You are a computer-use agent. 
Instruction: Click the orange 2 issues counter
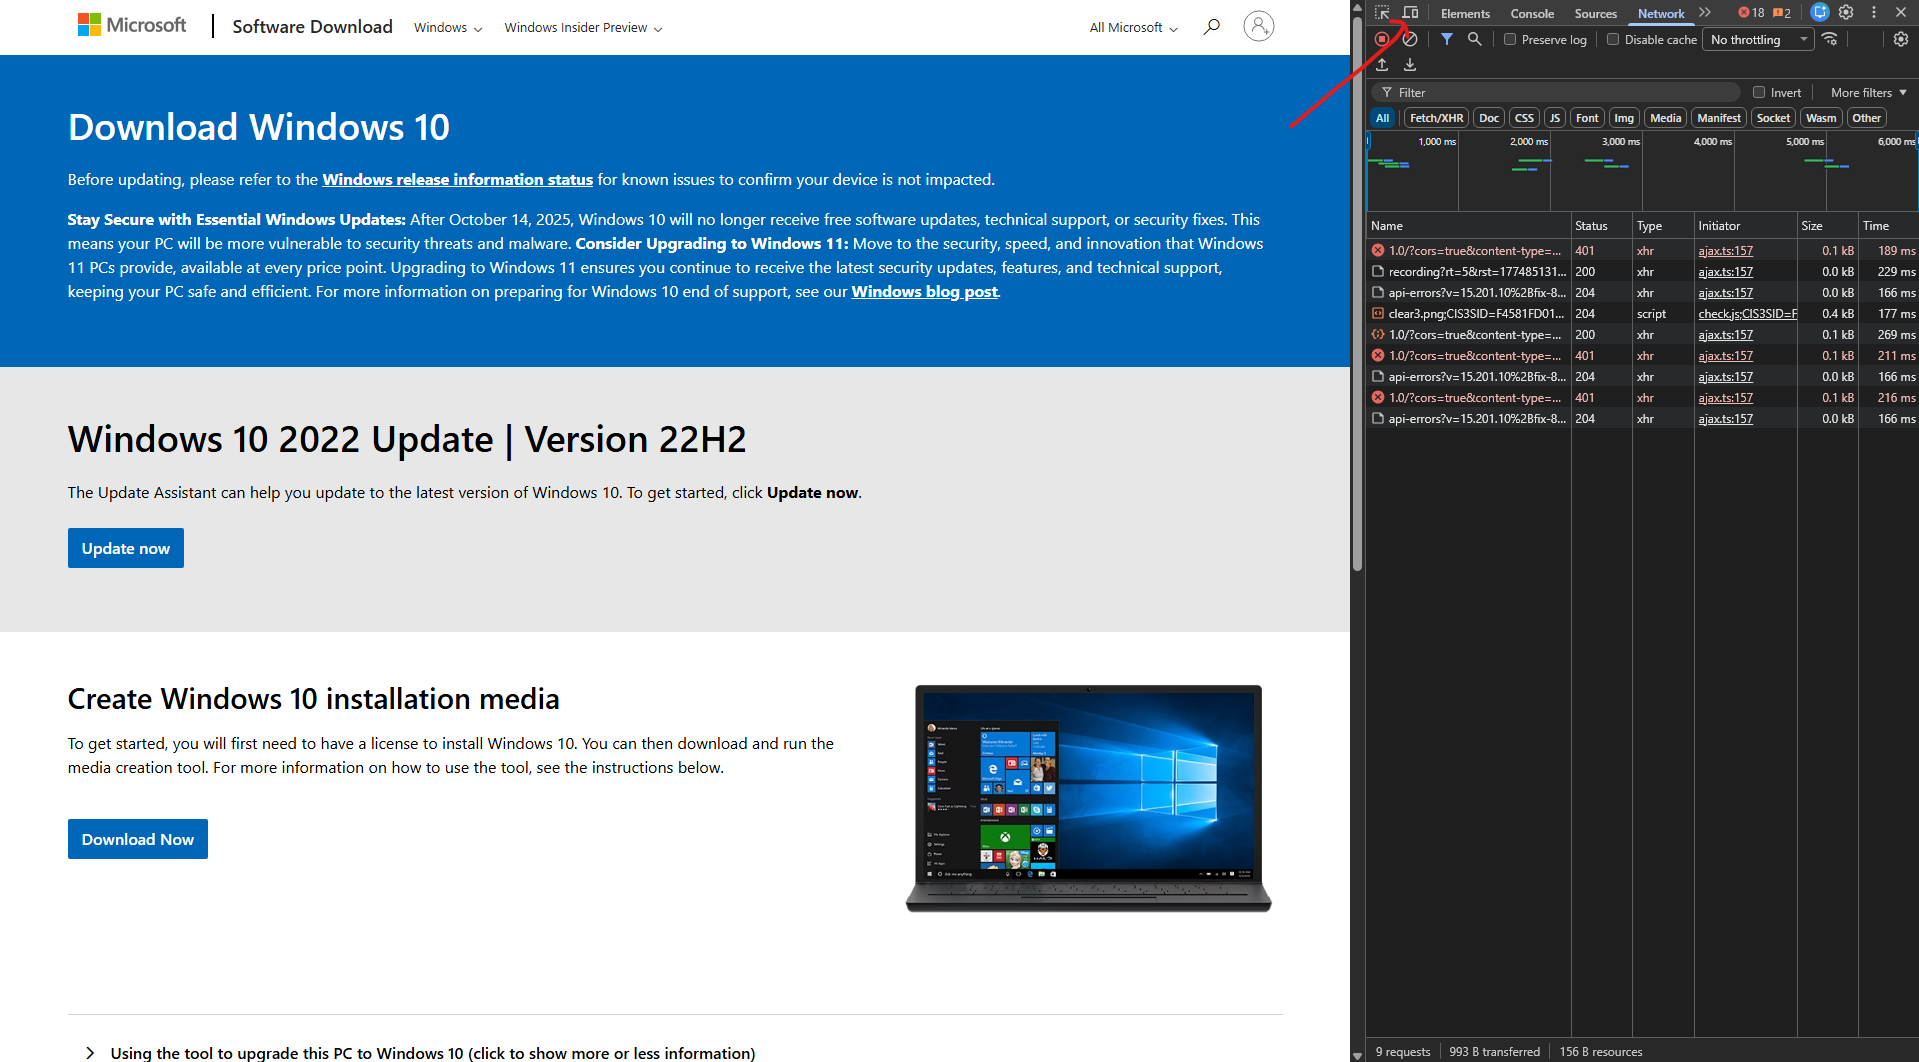pos(1782,13)
